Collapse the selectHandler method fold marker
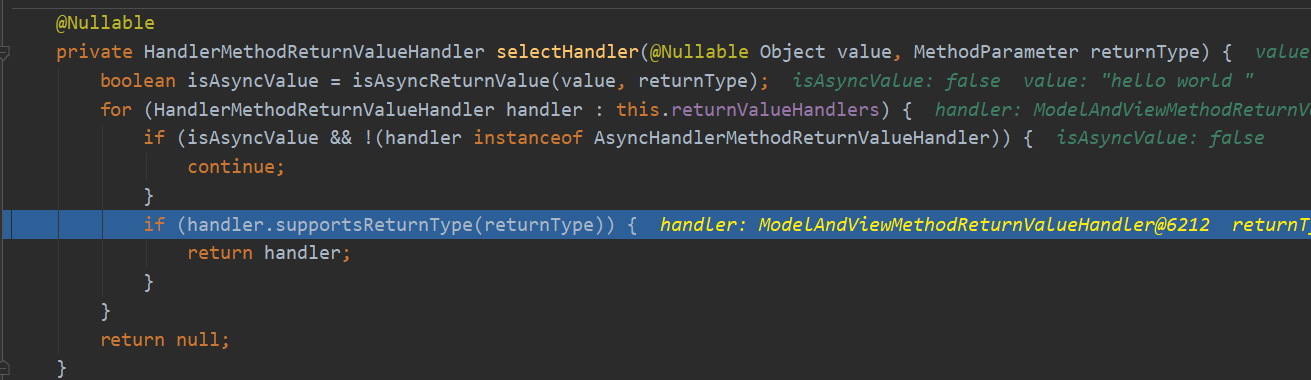The height and width of the screenshot is (380, 1311). pyautogui.click(x=4, y=52)
